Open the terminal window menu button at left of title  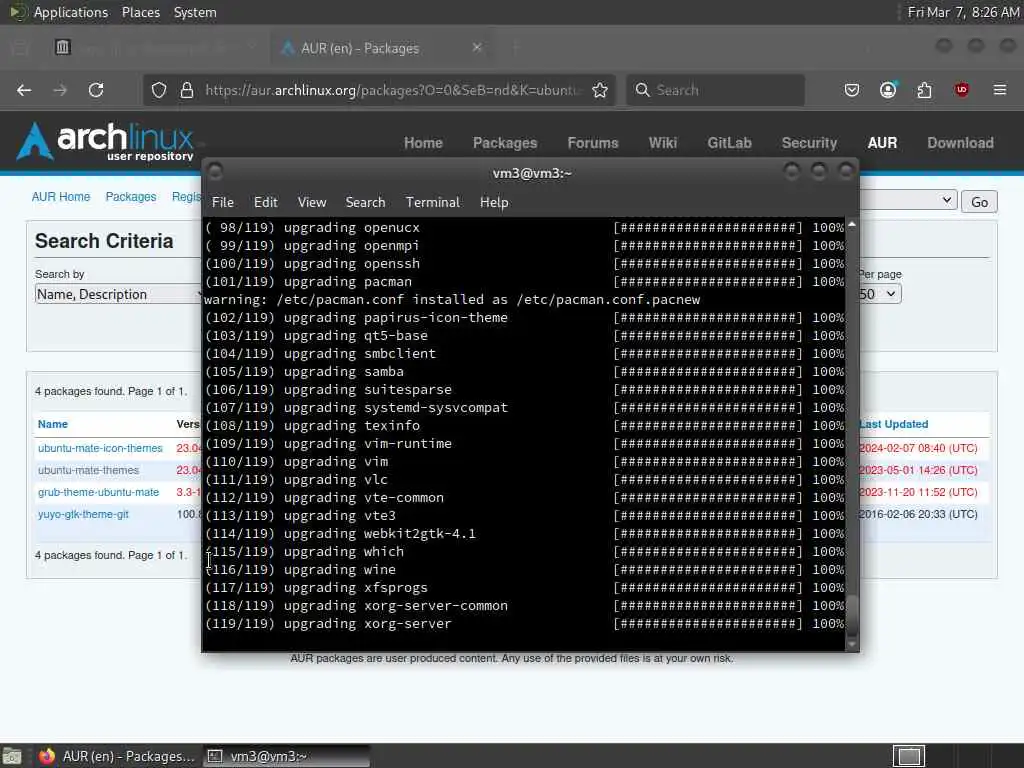(215, 172)
